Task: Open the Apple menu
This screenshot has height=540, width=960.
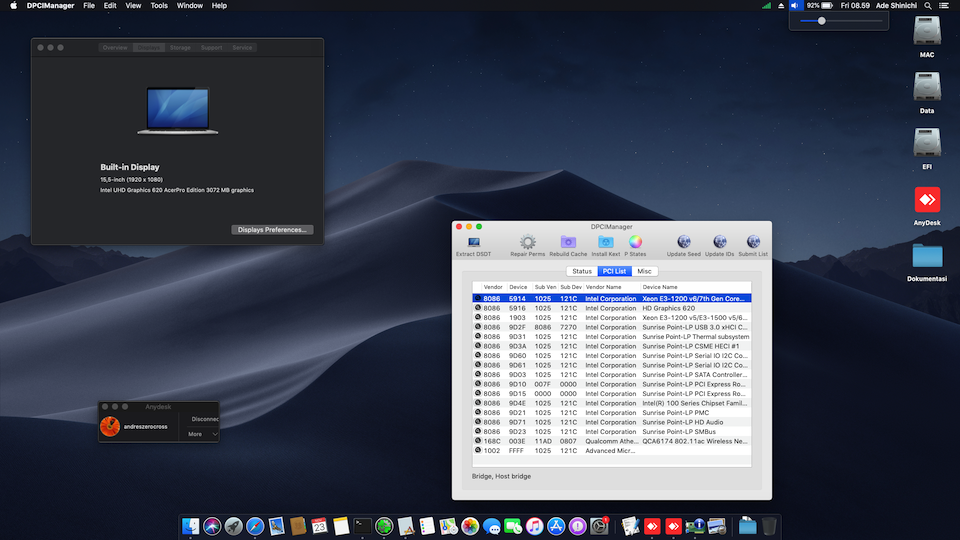Action: (13, 6)
